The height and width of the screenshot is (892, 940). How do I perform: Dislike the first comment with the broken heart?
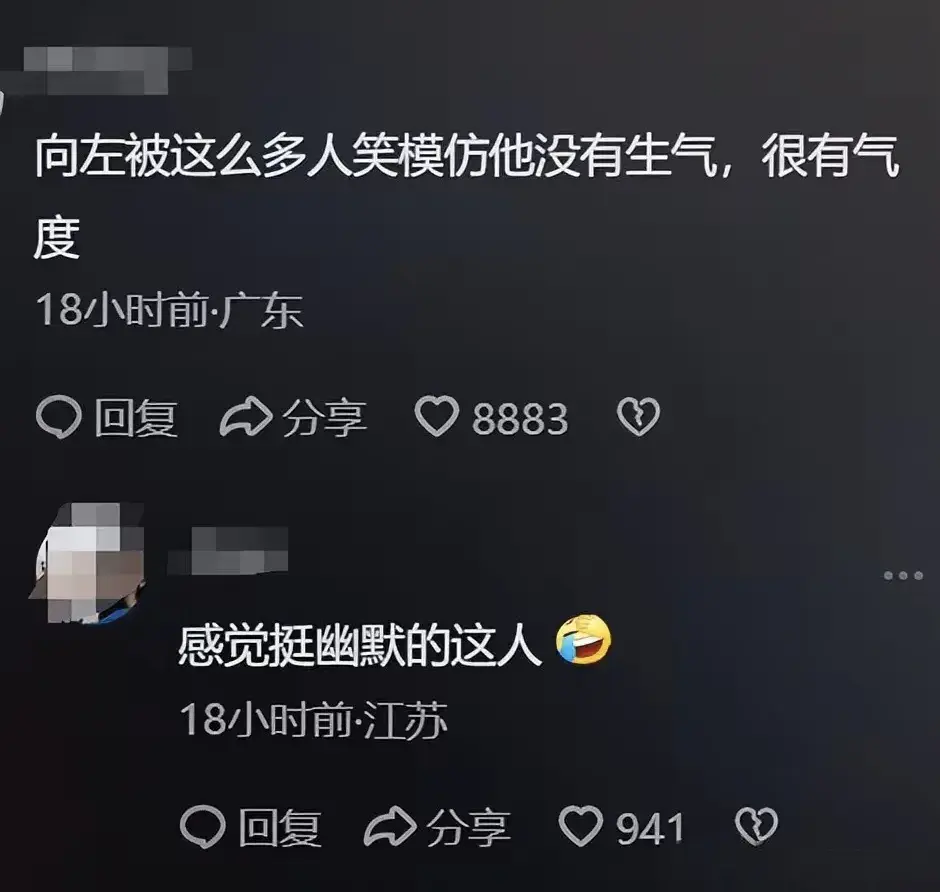[x=638, y=416]
